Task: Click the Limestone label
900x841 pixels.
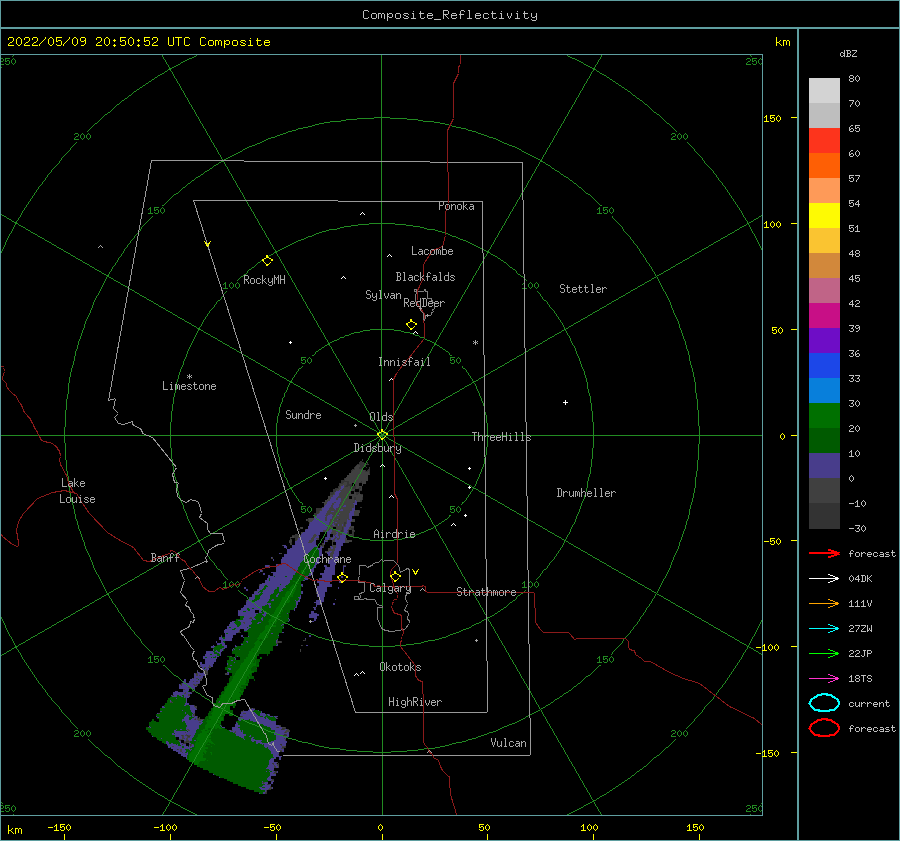Action: (x=189, y=386)
